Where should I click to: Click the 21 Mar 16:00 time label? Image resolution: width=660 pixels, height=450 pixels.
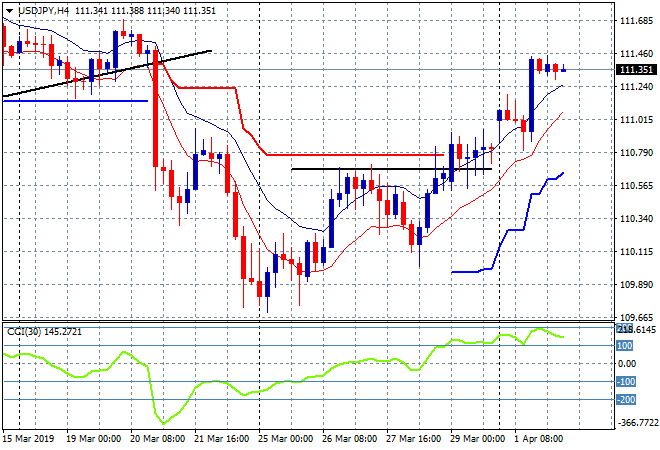point(221,439)
